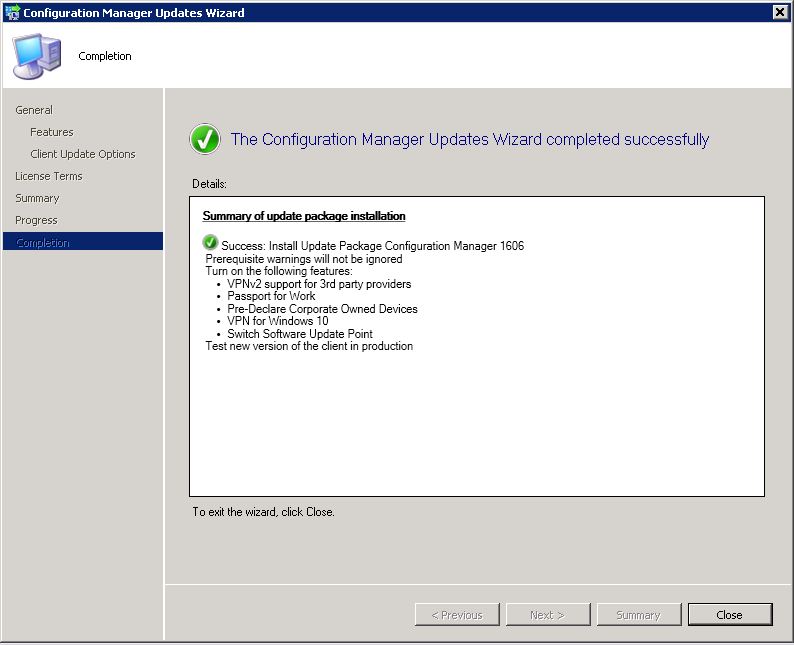Select the License Terms step
Image resolution: width=794 pixels, height=645 pixels.
[x=49, y=176]
